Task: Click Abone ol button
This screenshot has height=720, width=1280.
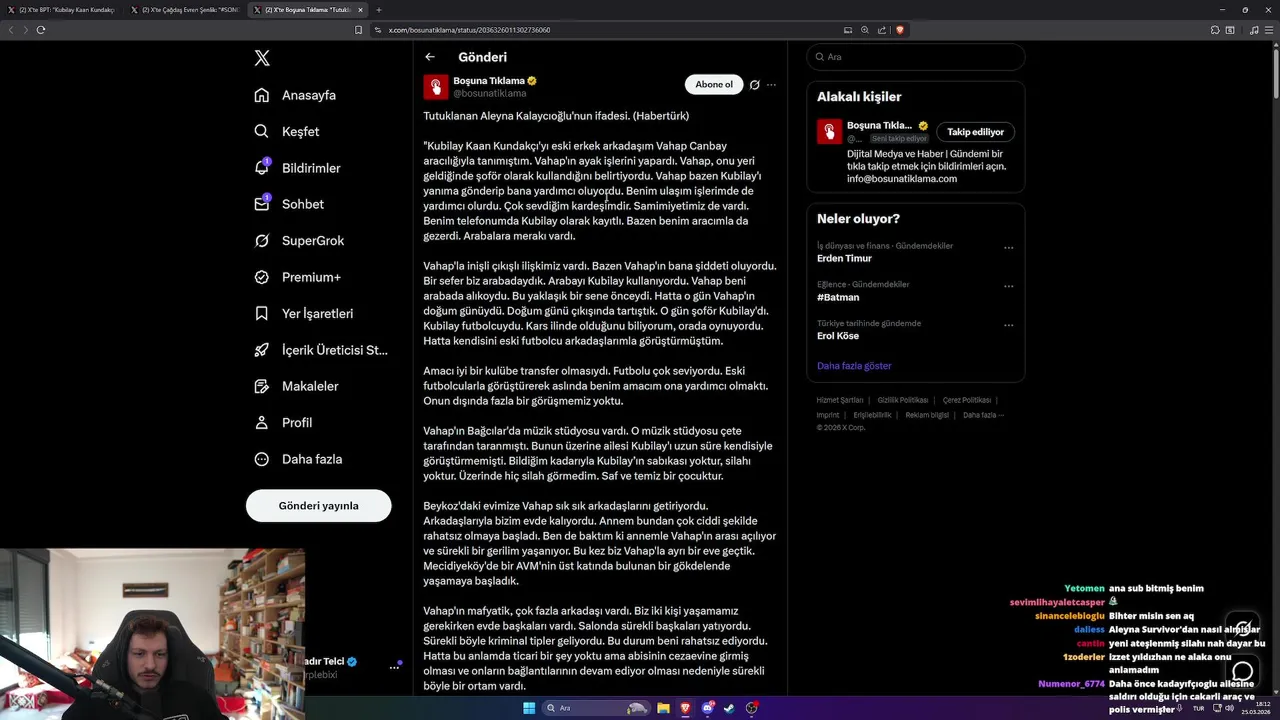Action: coord(714,84)
